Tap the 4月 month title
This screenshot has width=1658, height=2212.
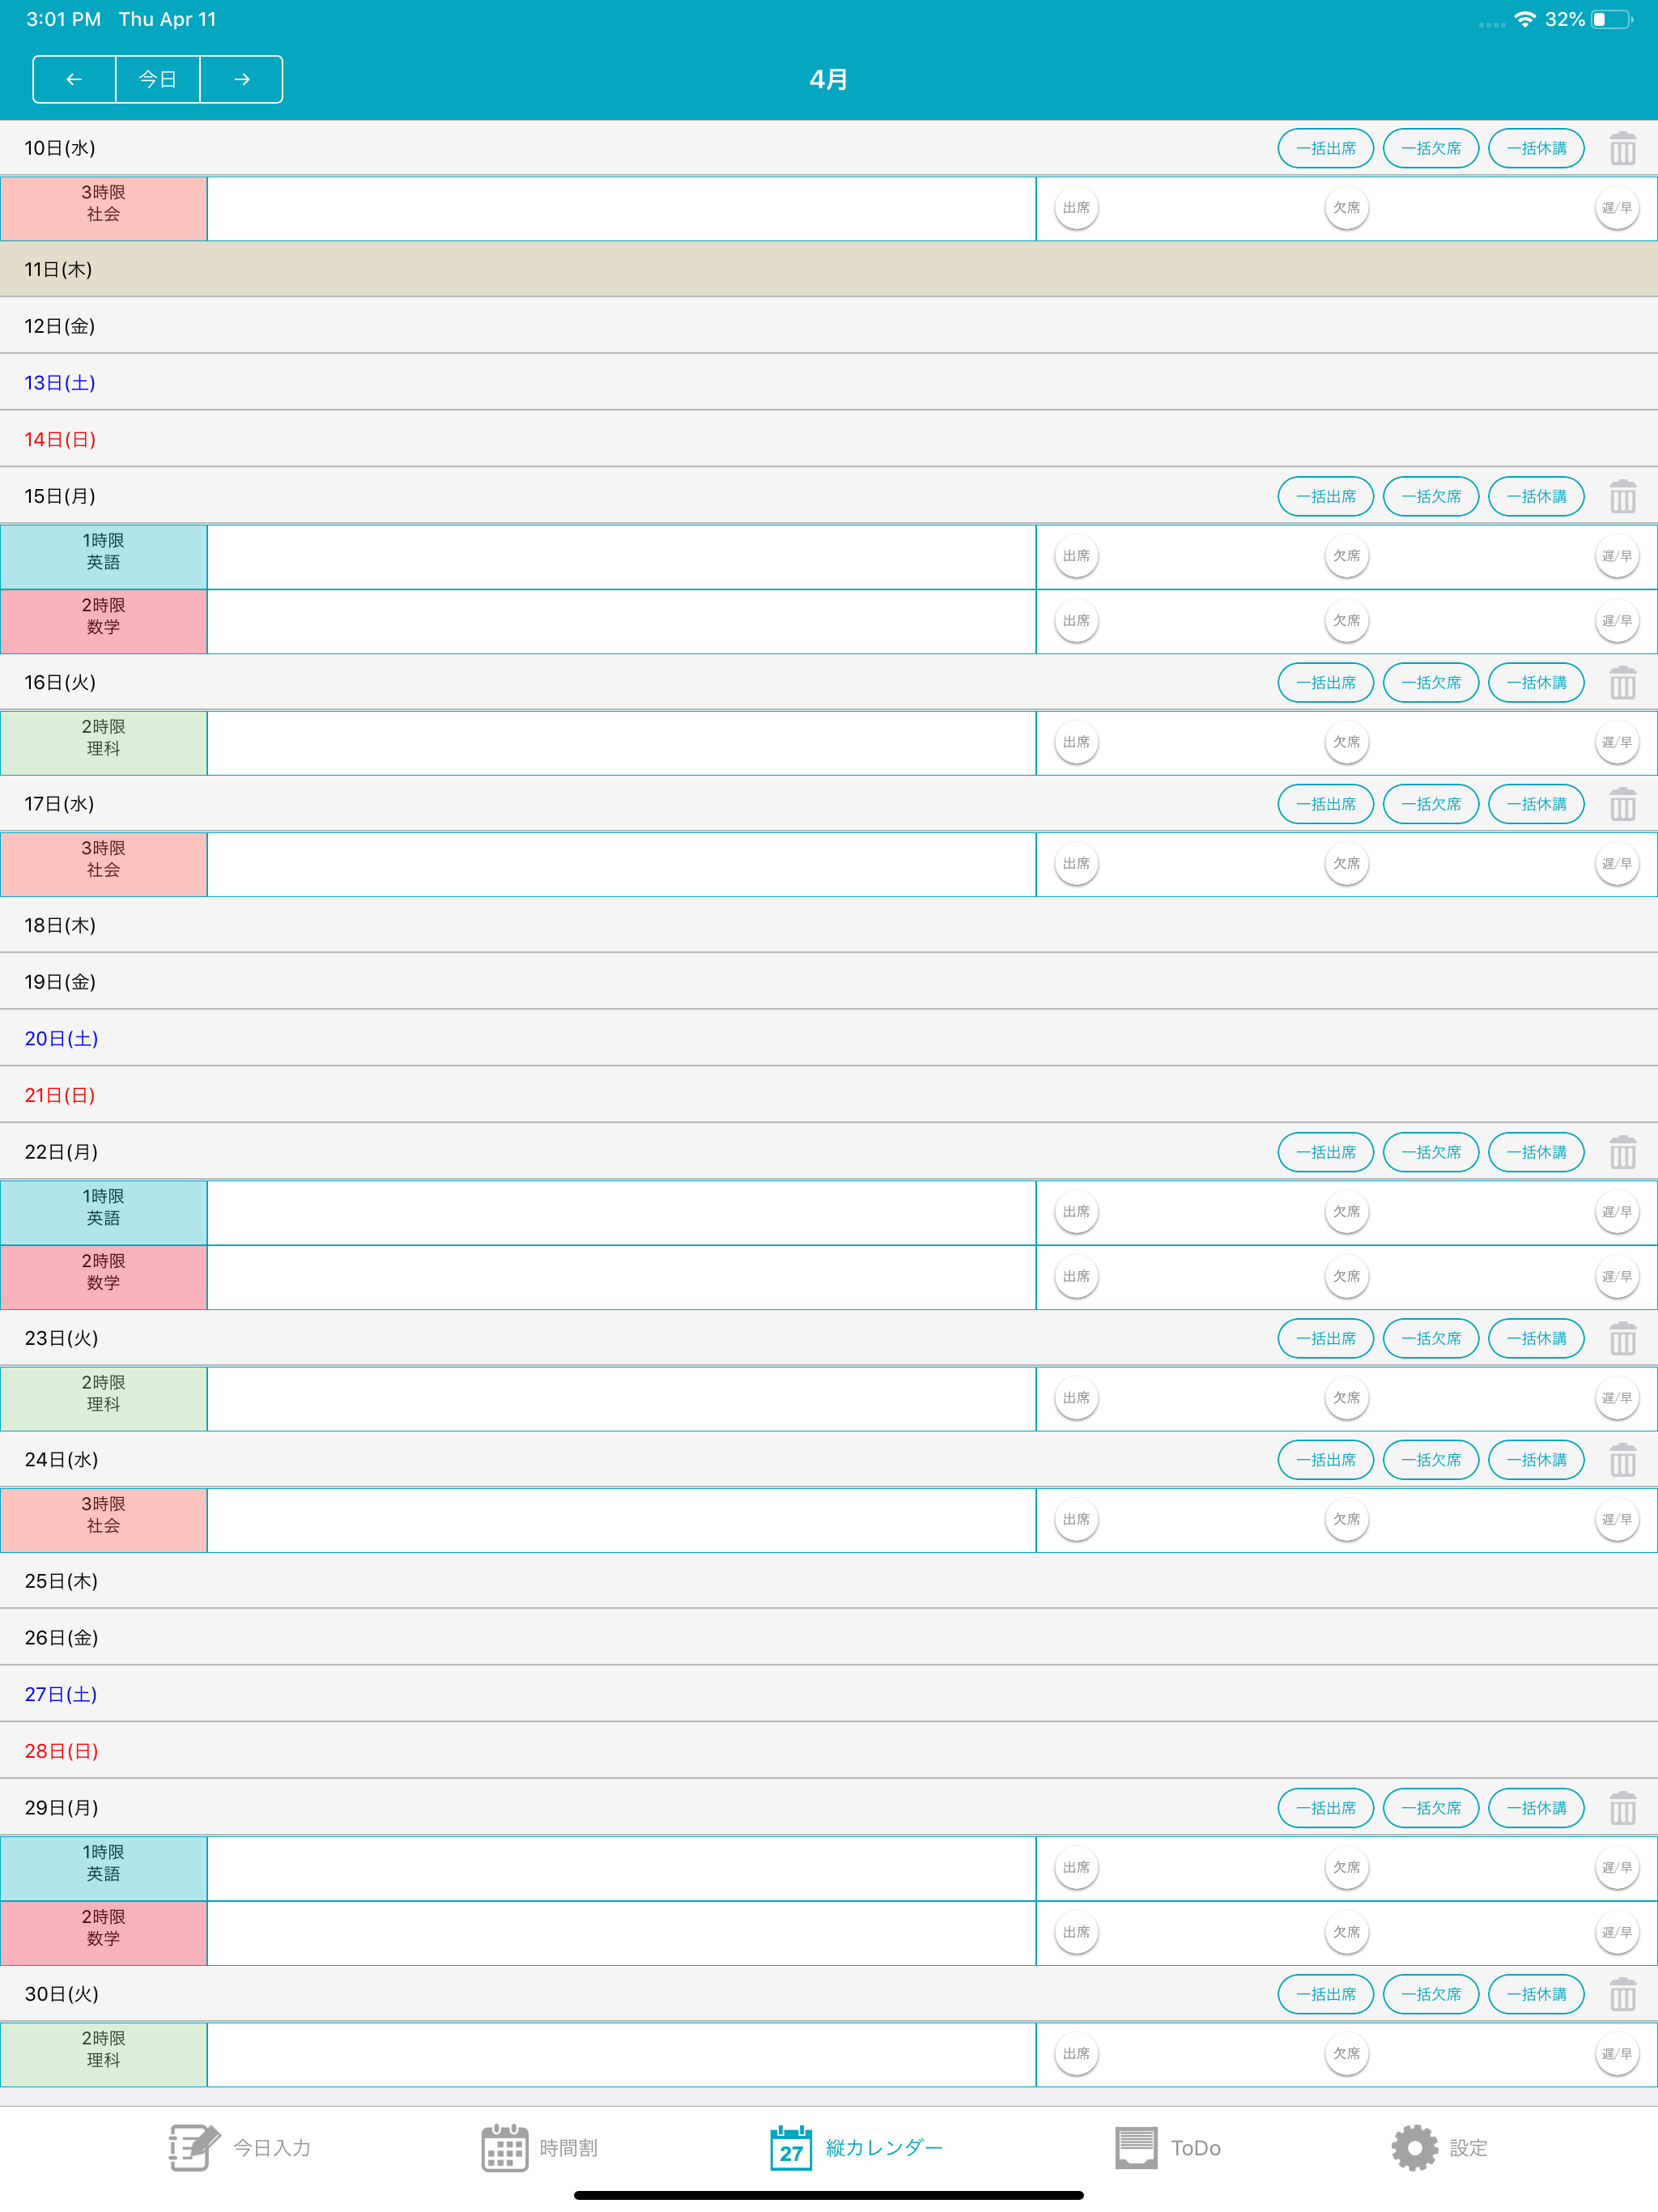click(x=829, y=80)
